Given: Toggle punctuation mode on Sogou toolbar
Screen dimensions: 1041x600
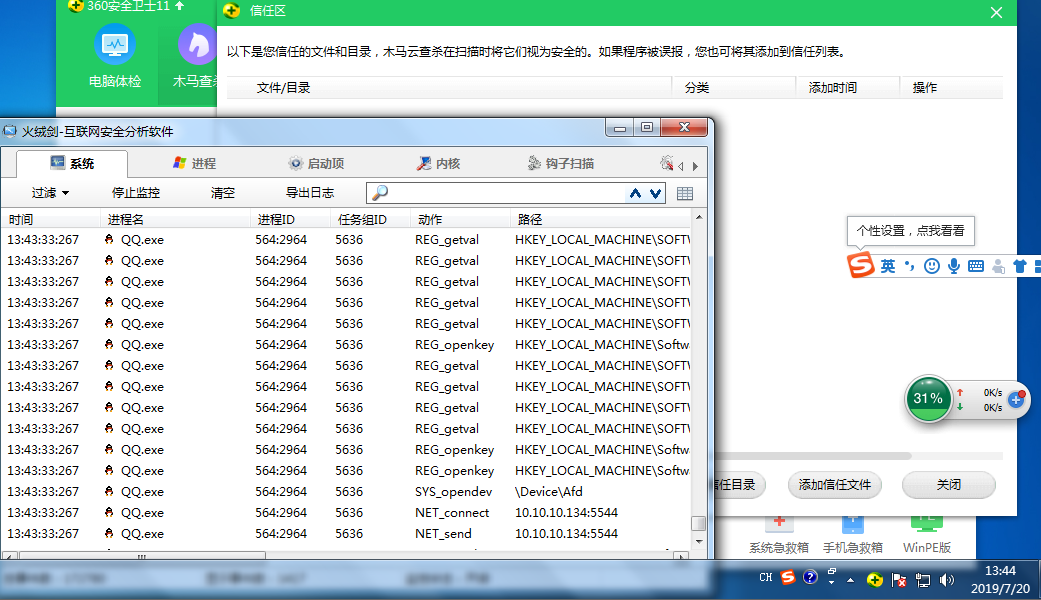Looking at the screenshot, I should click(909, 266).
